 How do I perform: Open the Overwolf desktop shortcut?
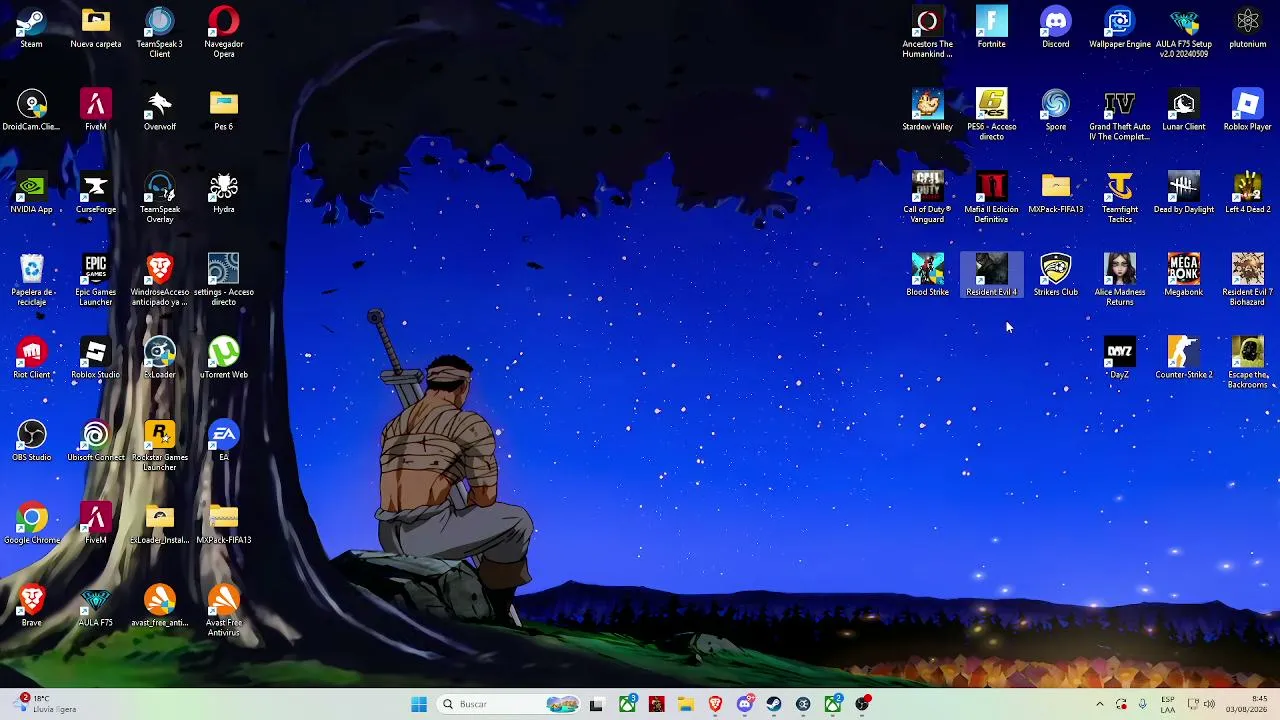point(160,111)
